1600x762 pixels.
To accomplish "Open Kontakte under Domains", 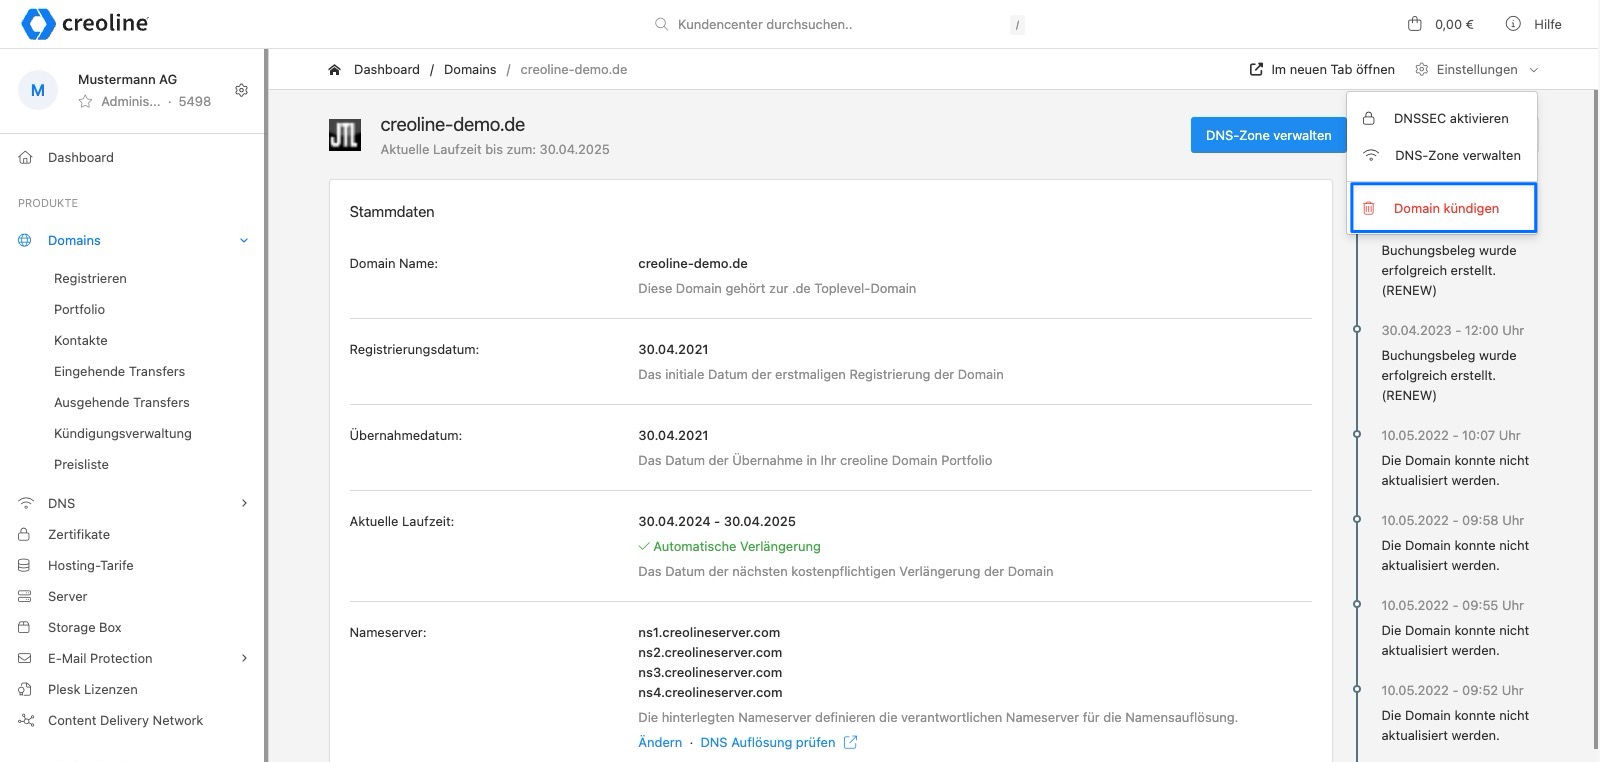I will (80, 340).
